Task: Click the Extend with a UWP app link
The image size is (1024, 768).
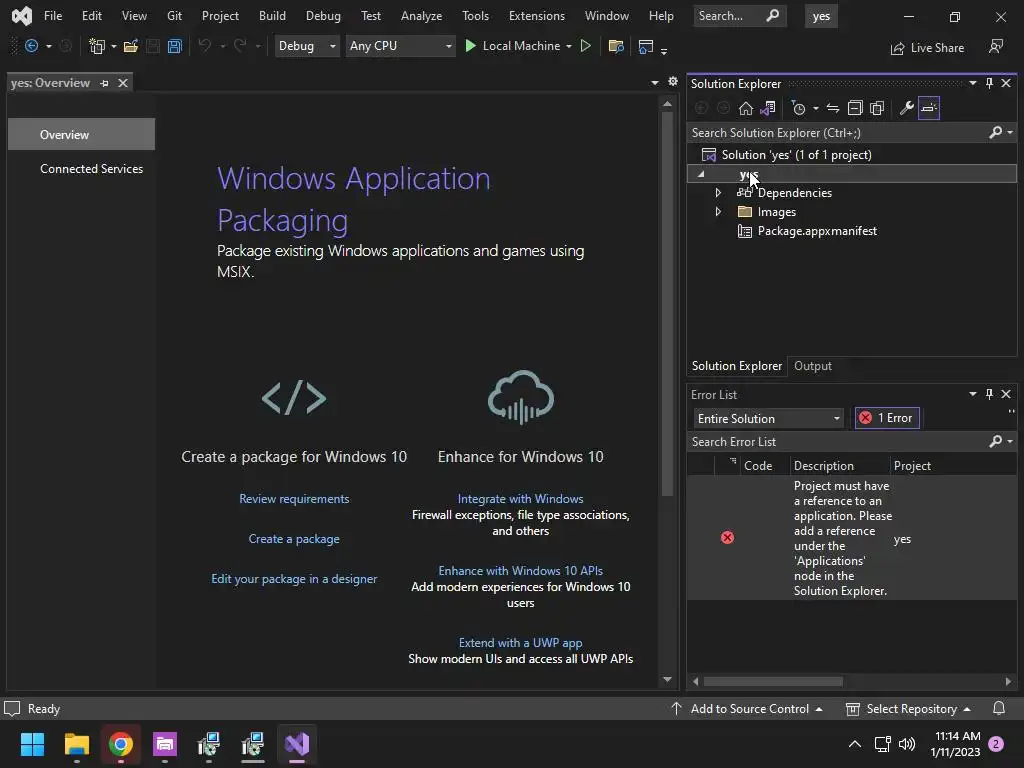Action: 520,643
